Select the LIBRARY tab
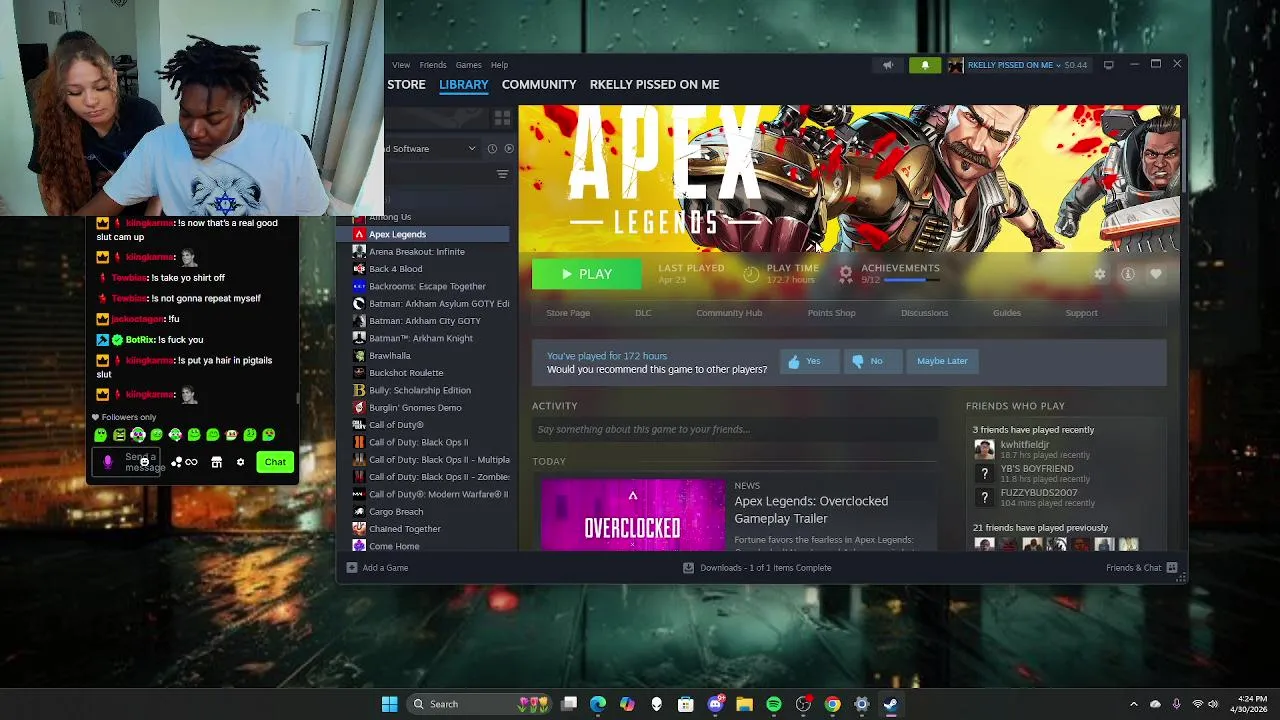This screenshot has width=1280, height=720. pos(464,84)
